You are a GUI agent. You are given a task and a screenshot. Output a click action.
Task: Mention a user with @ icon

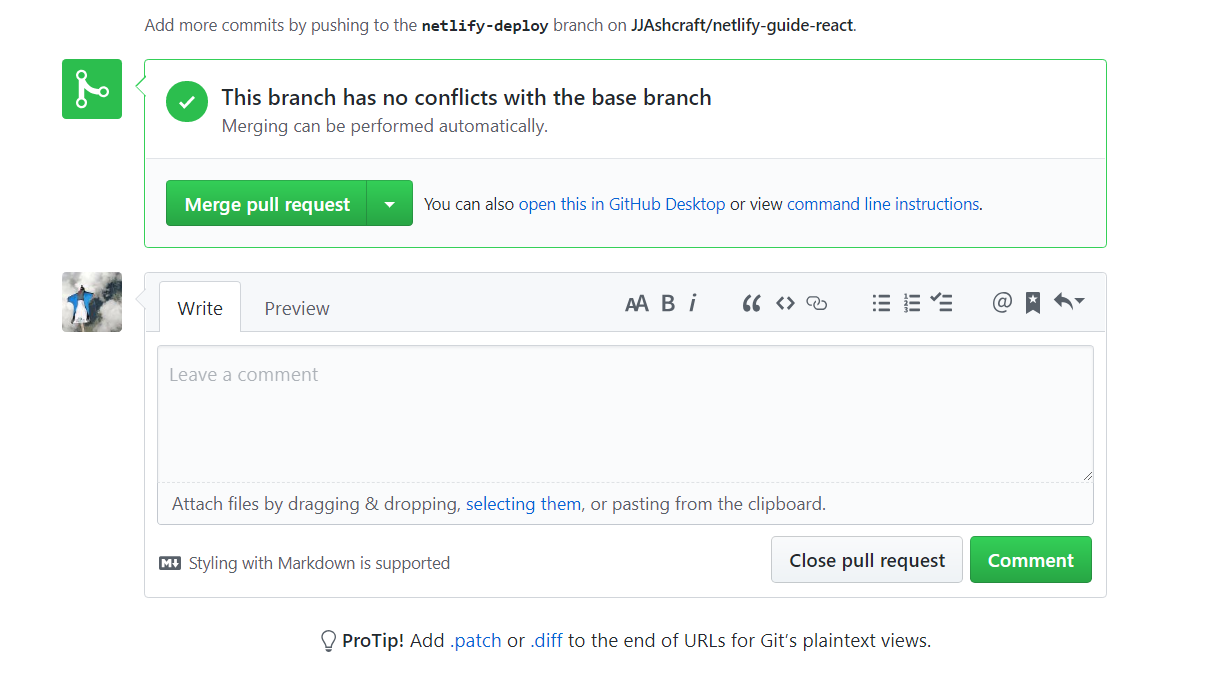tap(1002, 303)
